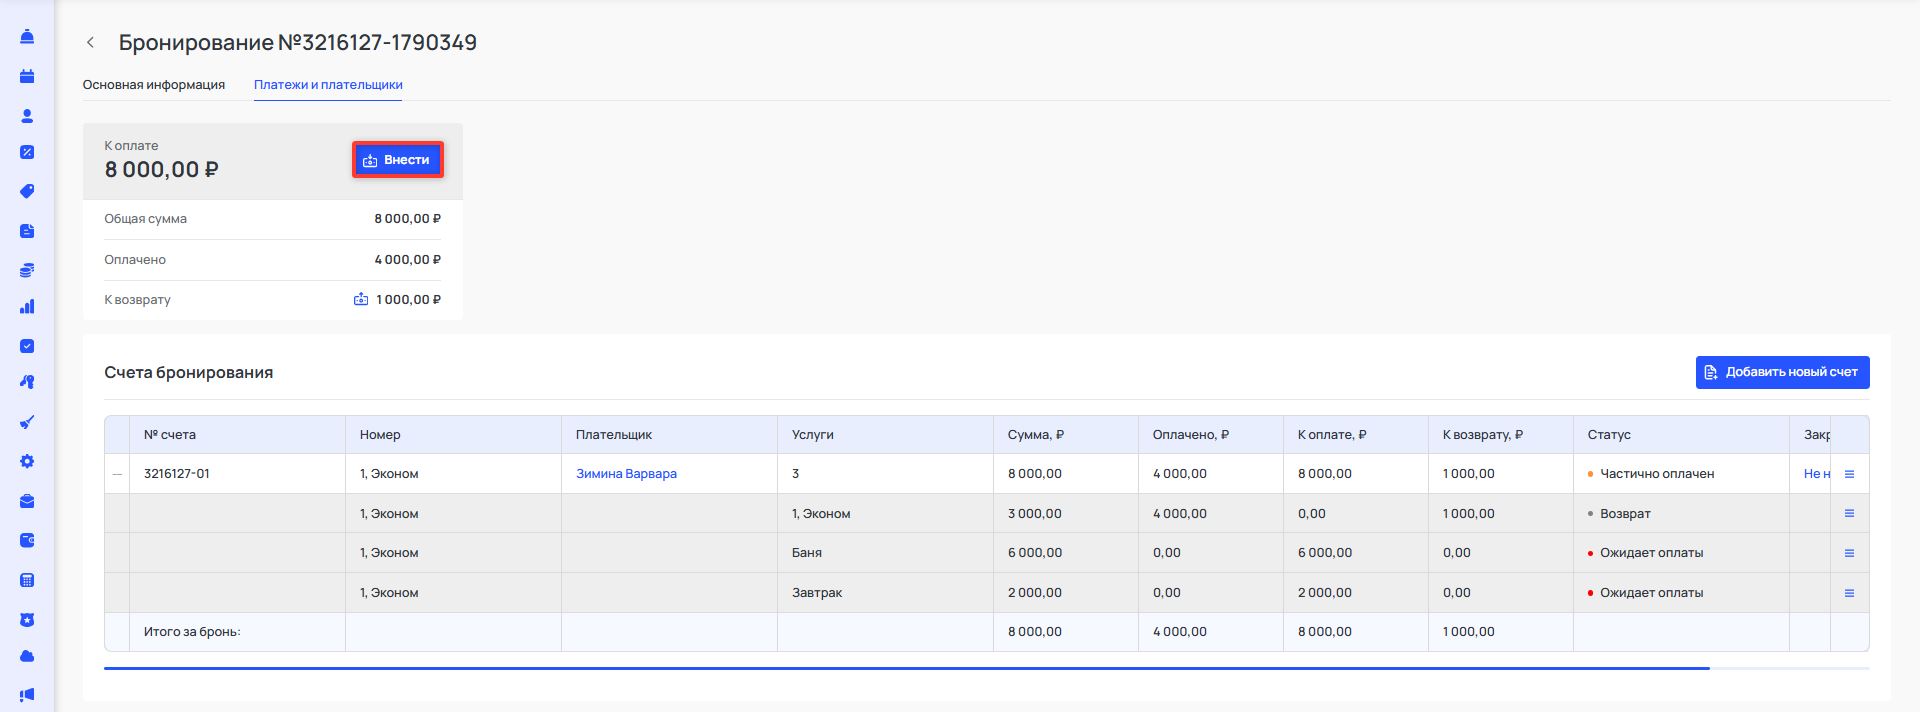Click the Добавить новый счет button

click(1782, 372)
